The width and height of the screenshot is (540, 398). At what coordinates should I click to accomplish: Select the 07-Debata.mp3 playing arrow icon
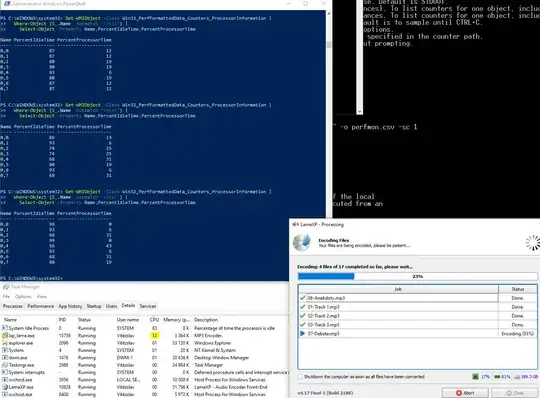click(x=302, y=333)
